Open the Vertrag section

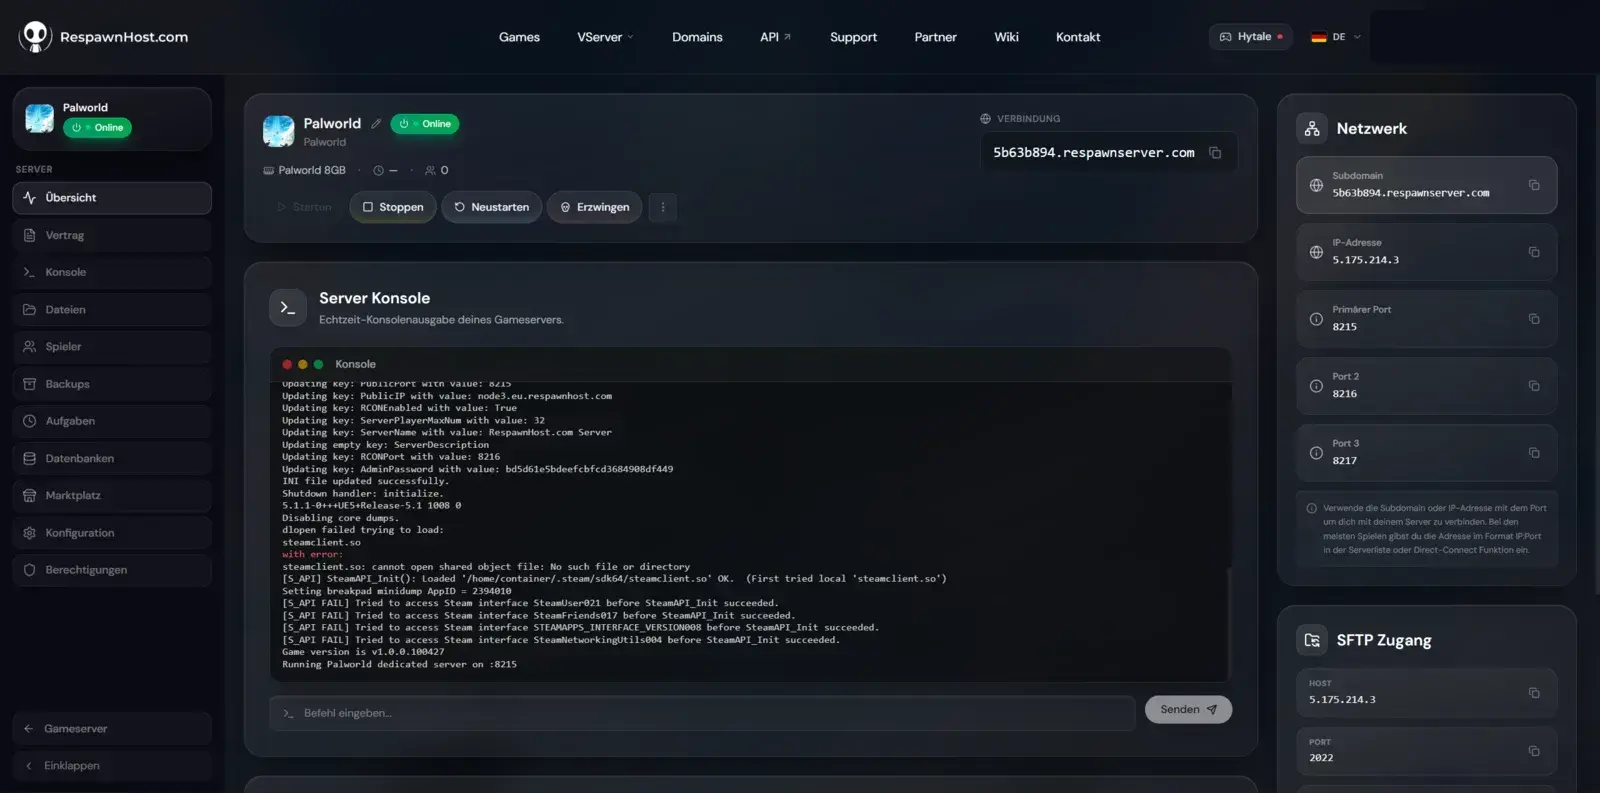[x=112, y=235]
